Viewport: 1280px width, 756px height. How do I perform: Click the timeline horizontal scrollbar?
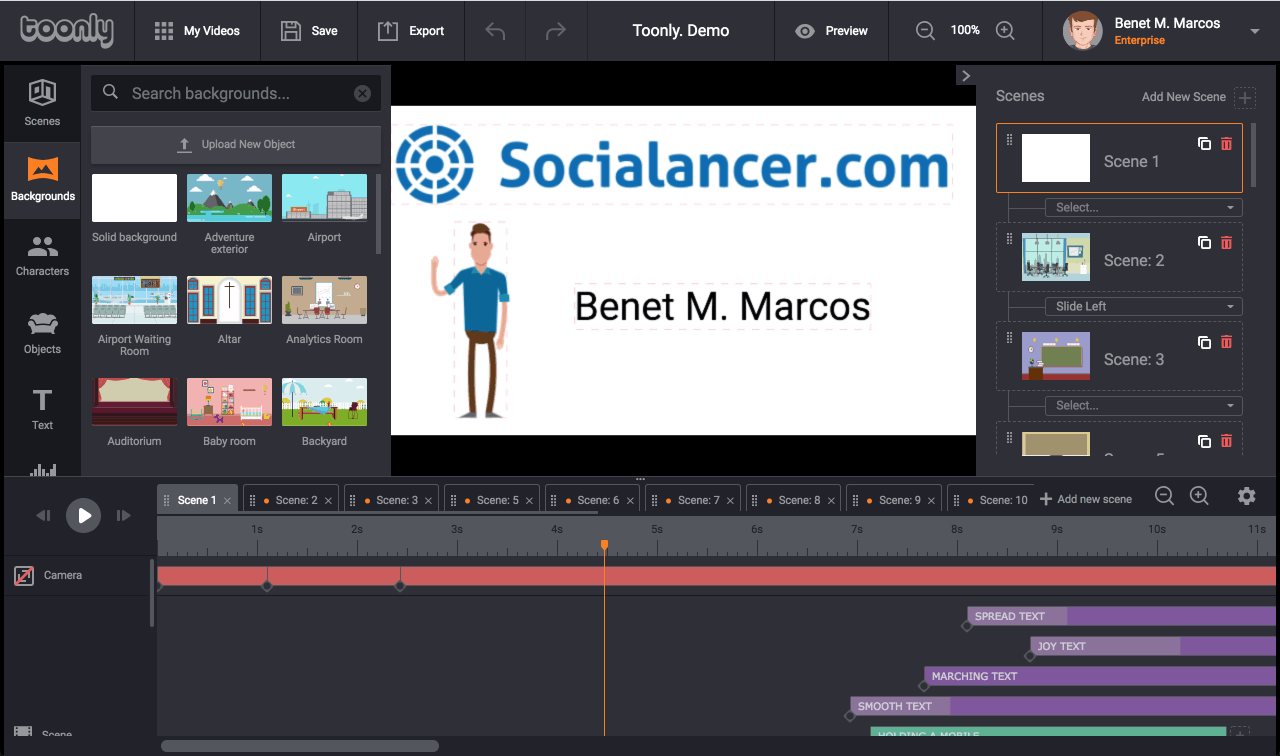pos(300,746)
